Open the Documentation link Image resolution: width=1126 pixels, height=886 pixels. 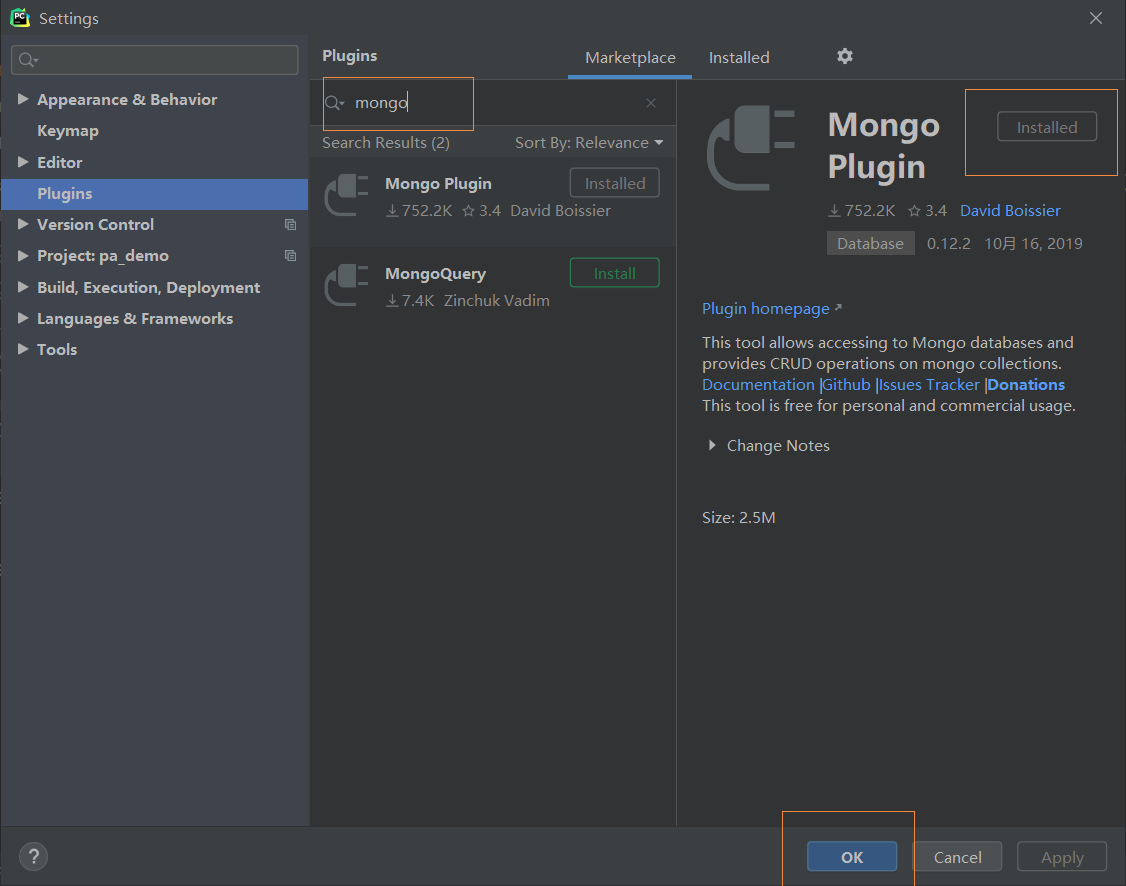click(x=758, y=384)
